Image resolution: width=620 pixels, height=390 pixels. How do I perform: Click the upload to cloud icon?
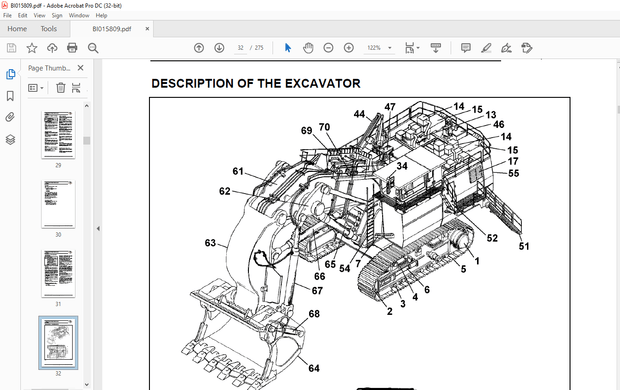click(x=52, y=48)
